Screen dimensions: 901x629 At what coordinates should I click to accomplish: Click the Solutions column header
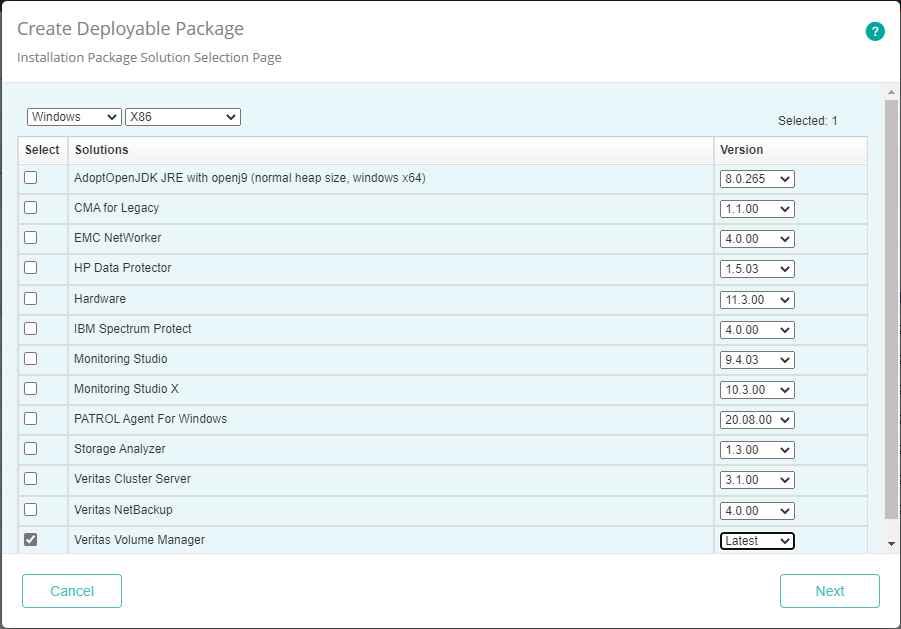coord(100,149)
